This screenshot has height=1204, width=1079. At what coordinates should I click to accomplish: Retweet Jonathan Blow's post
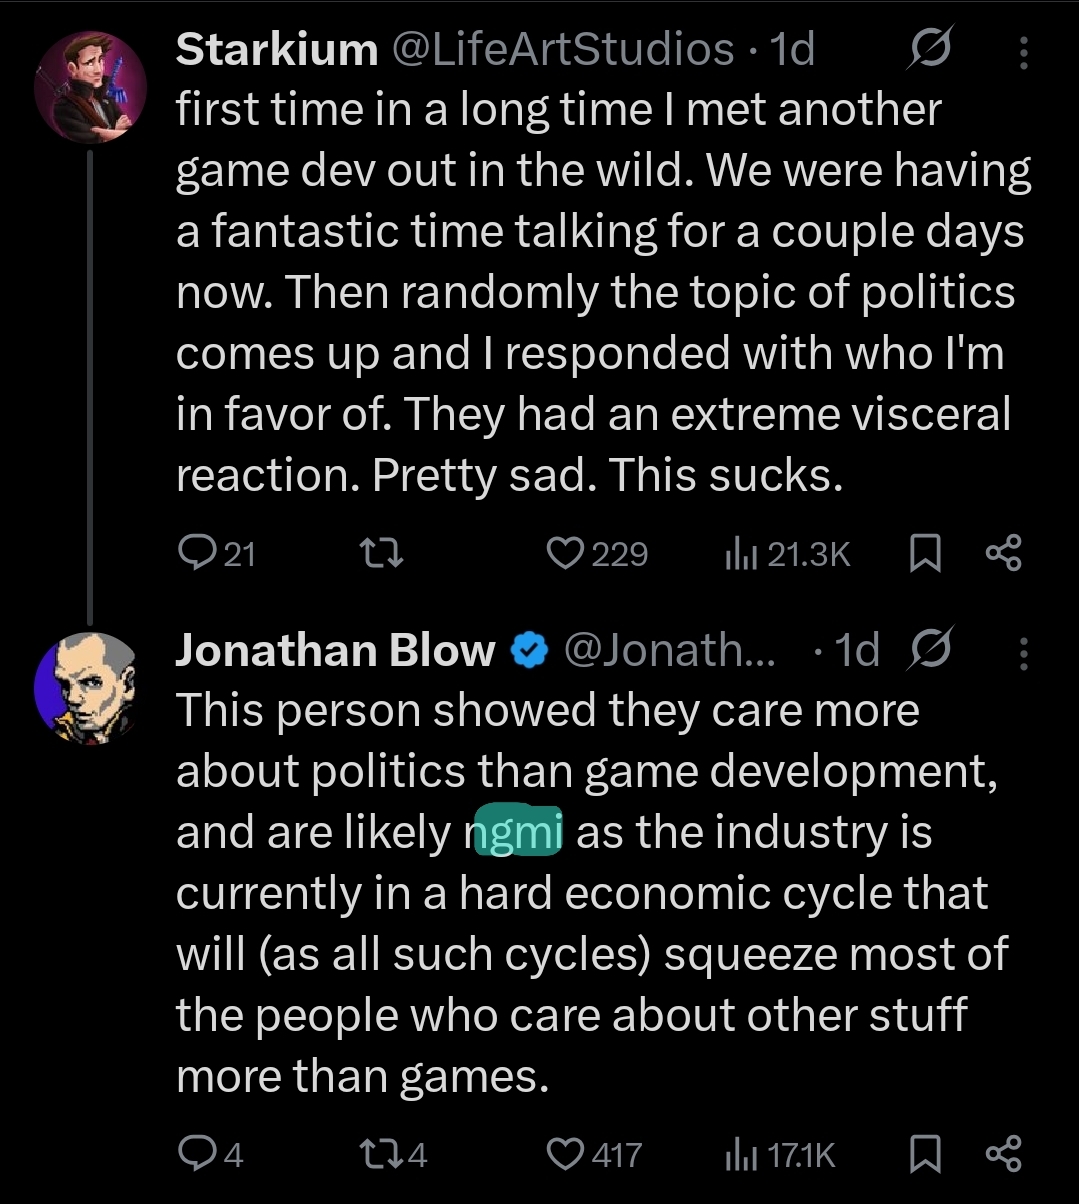[x=385, y=1155]
